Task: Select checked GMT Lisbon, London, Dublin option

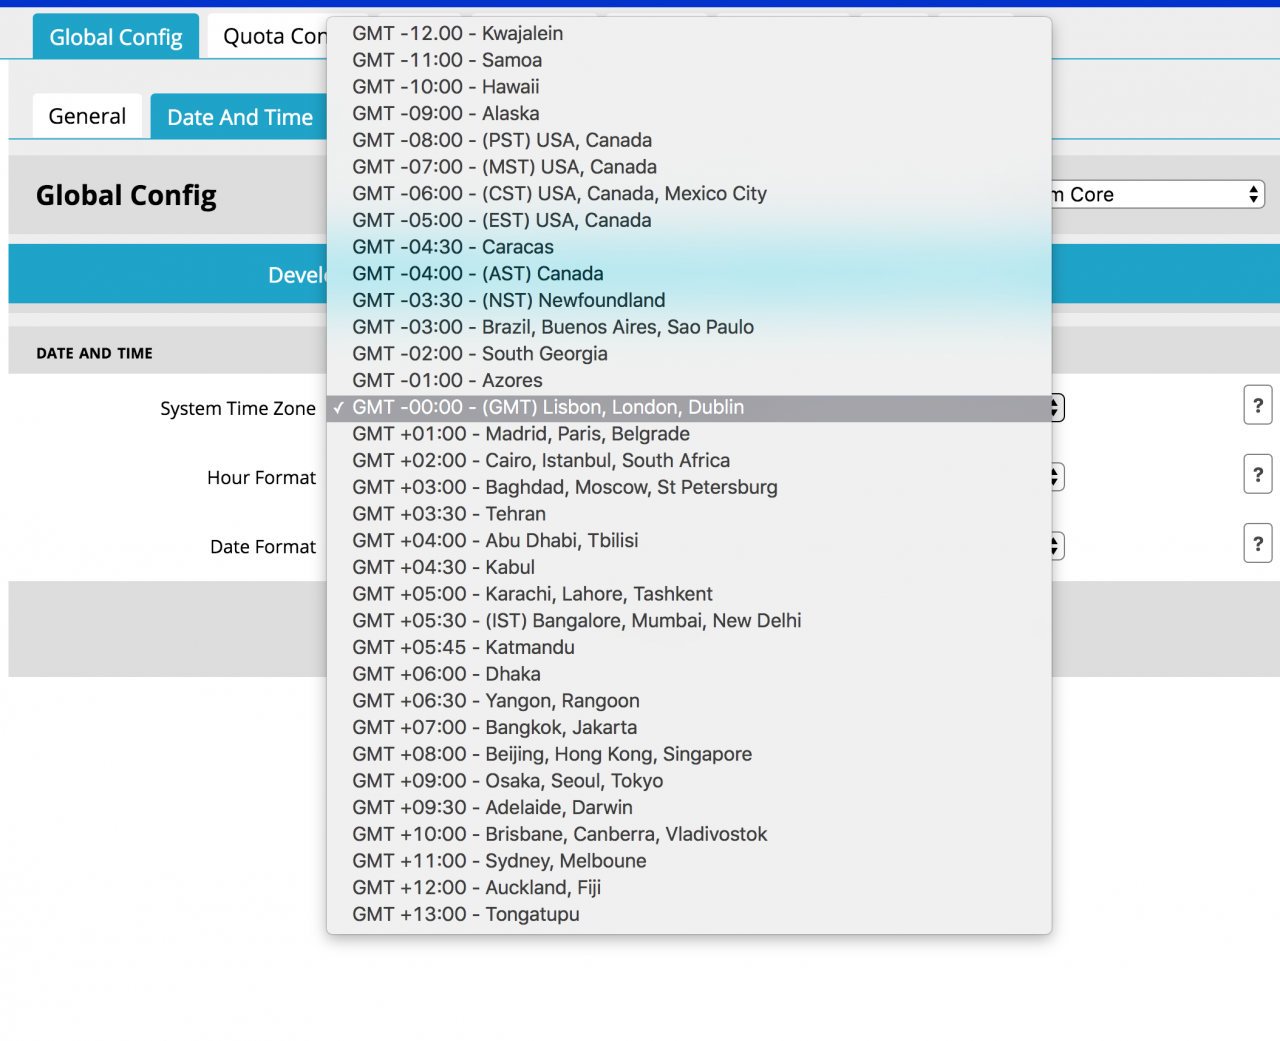Action: [x=547, y=408]
